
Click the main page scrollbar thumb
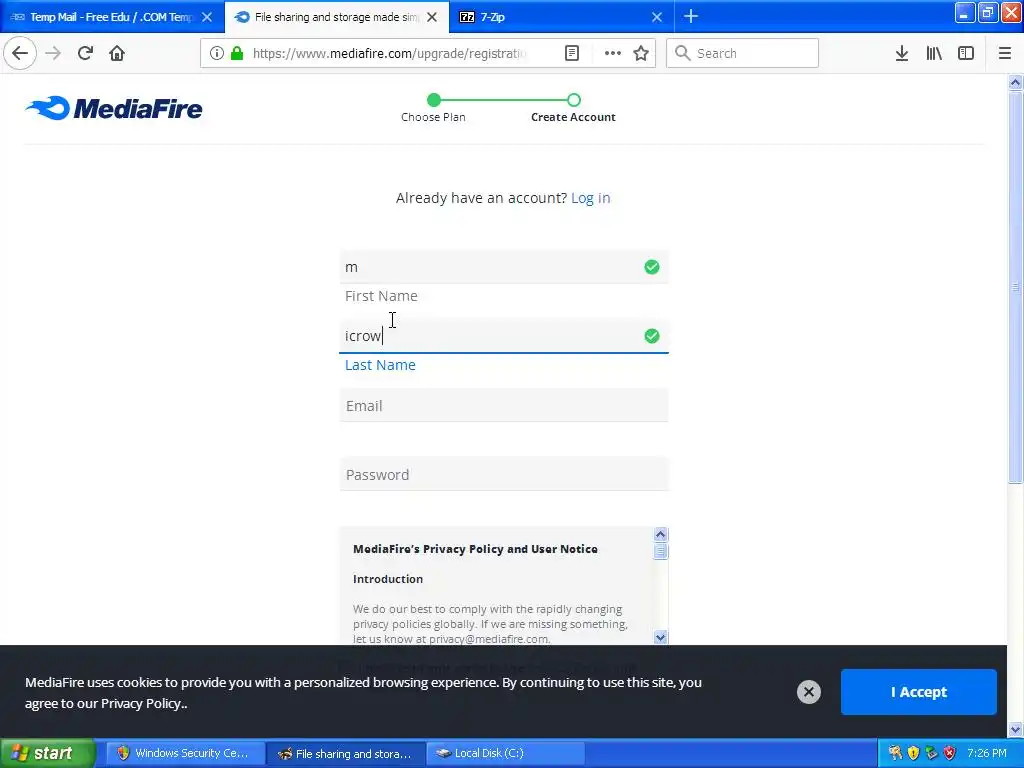[1015, 287]
